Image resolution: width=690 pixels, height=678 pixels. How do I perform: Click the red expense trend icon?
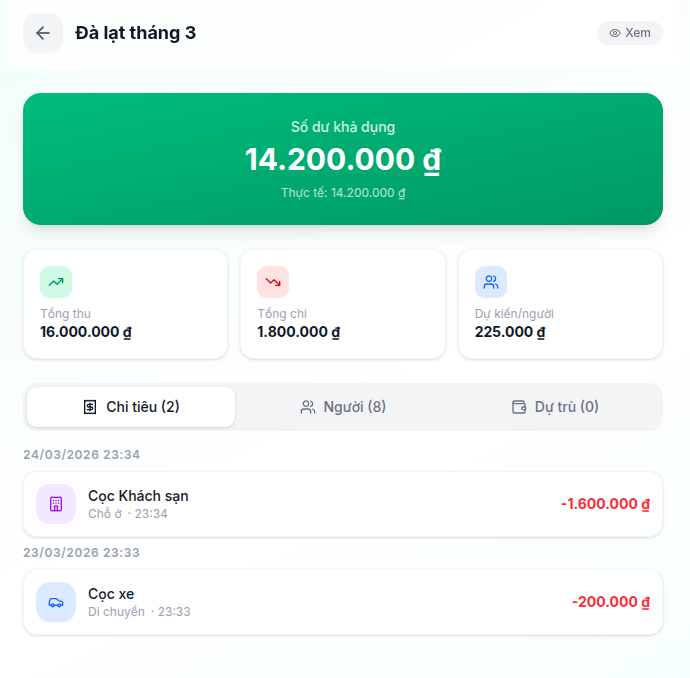pyautogui.click(x=273, y=282)
